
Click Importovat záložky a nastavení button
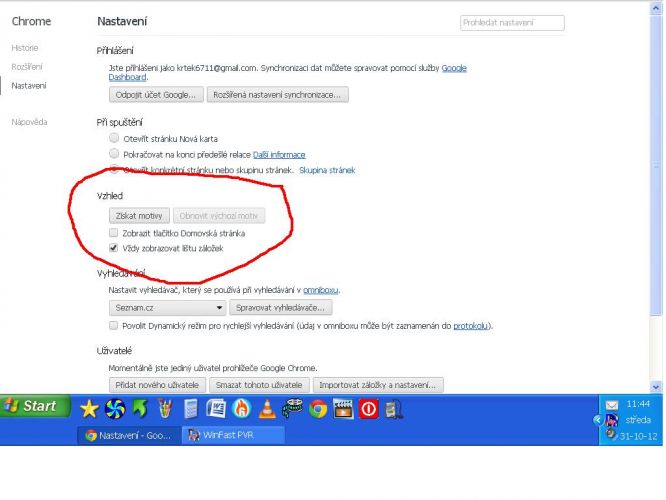point(378,385)
